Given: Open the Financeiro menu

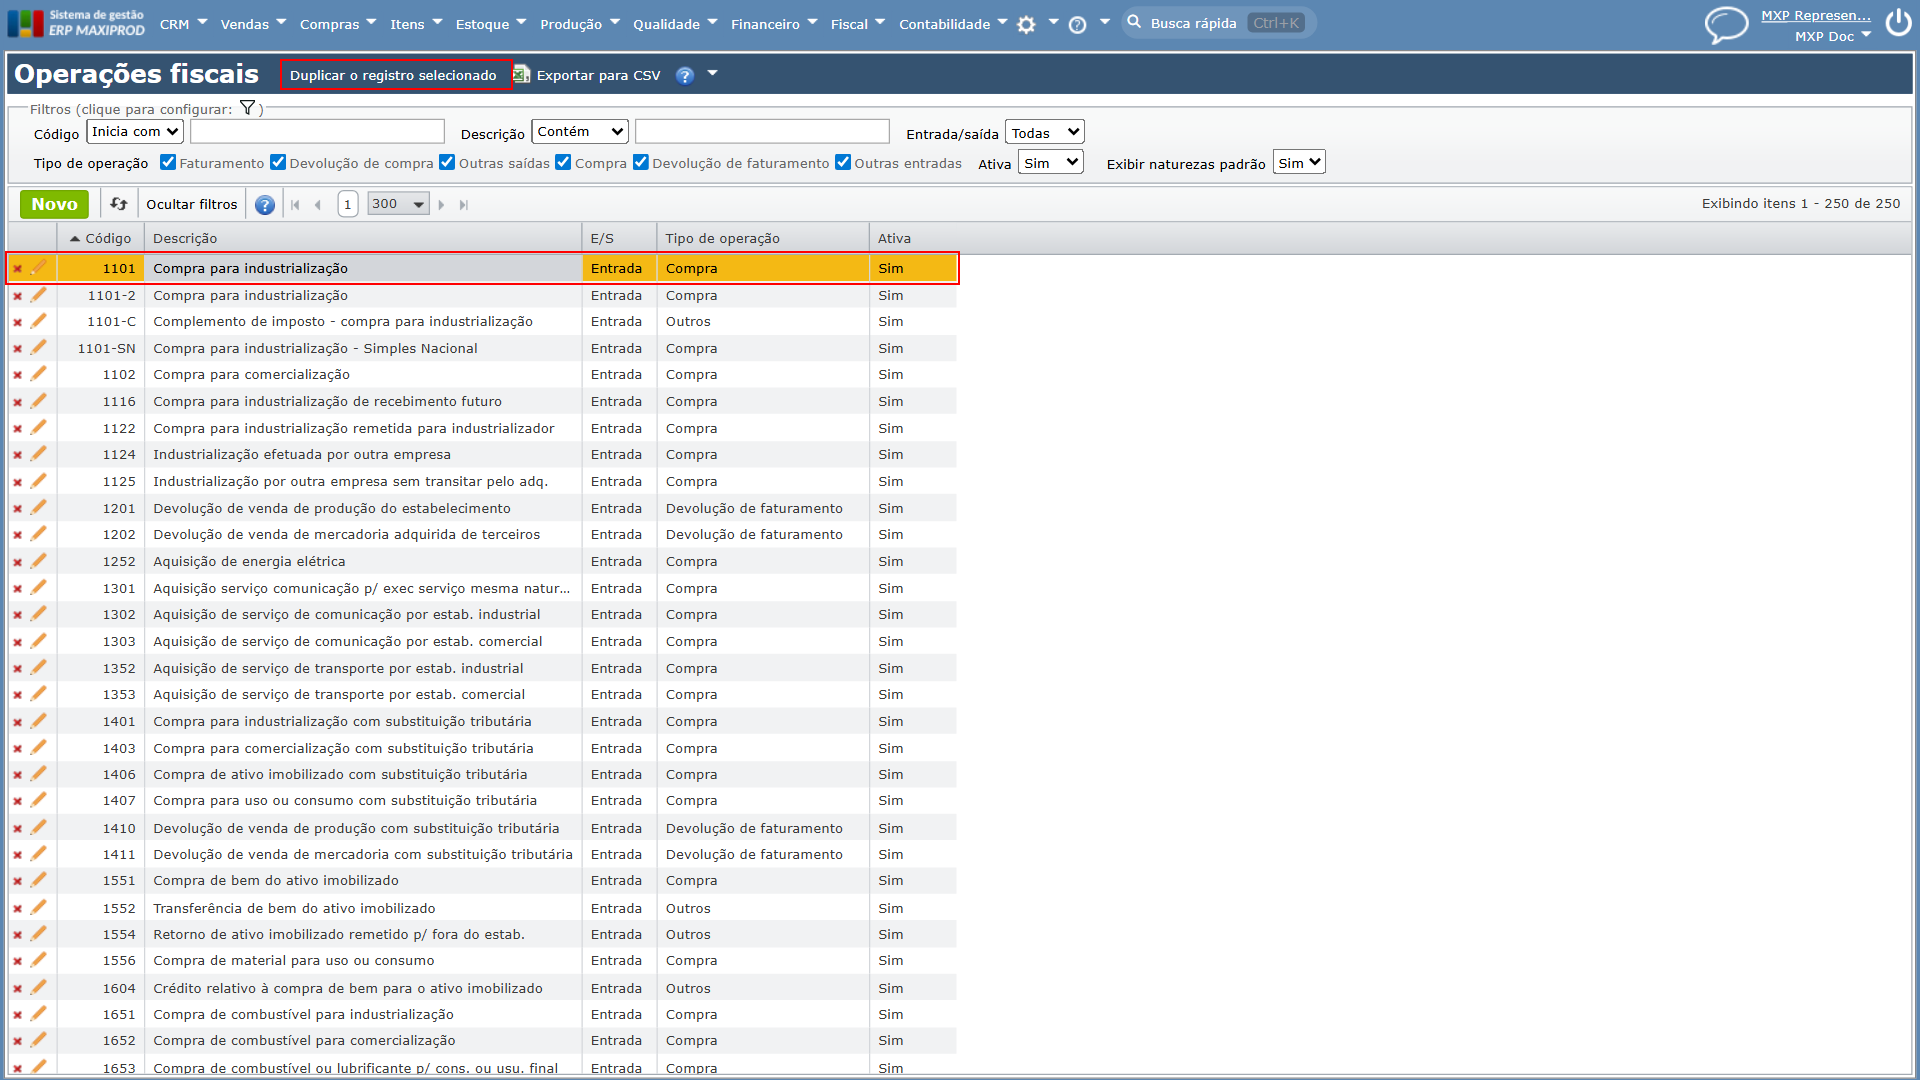Looking at the screenshot, I should point(774,24).
